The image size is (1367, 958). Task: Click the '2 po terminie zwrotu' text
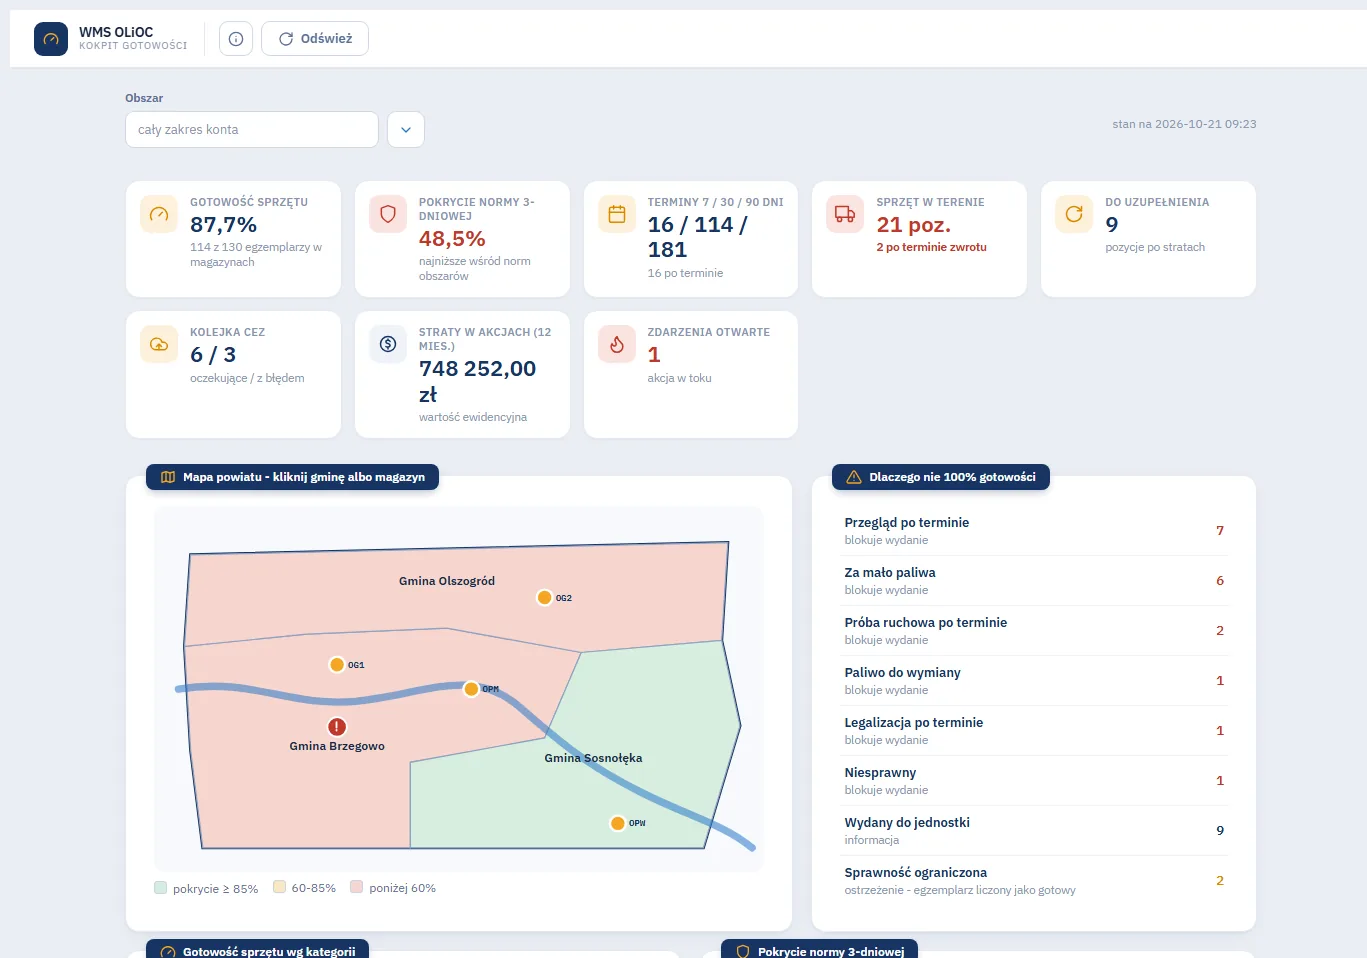(x=931, y=247)
